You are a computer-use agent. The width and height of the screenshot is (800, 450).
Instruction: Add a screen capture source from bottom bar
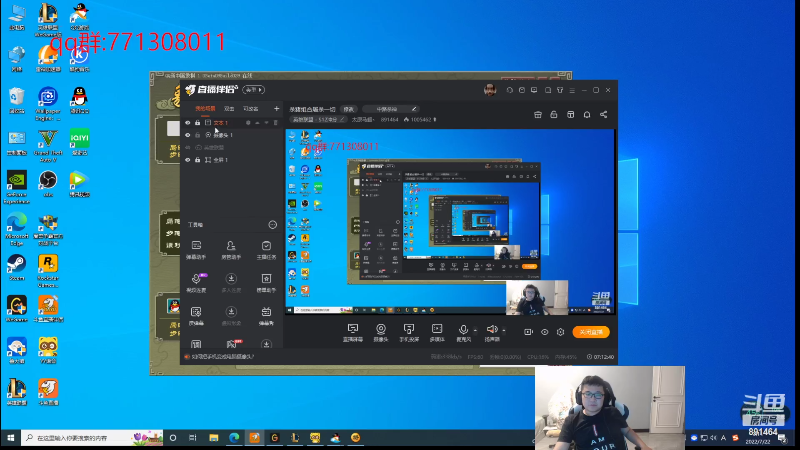tap(353, 332)
